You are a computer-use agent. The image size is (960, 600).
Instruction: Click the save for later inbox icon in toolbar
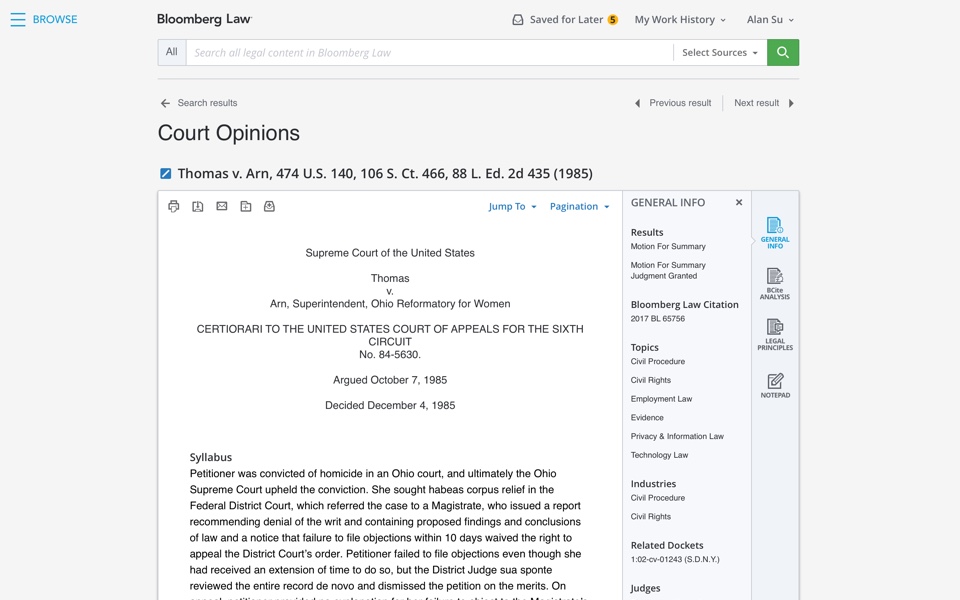pyautogui.click(x=269, y=206)
